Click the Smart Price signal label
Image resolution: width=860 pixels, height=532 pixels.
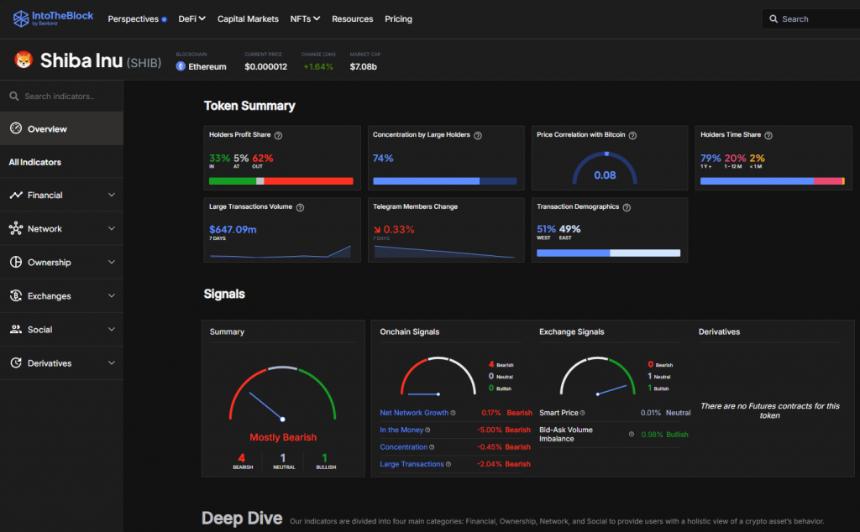[x=559, y=413]
